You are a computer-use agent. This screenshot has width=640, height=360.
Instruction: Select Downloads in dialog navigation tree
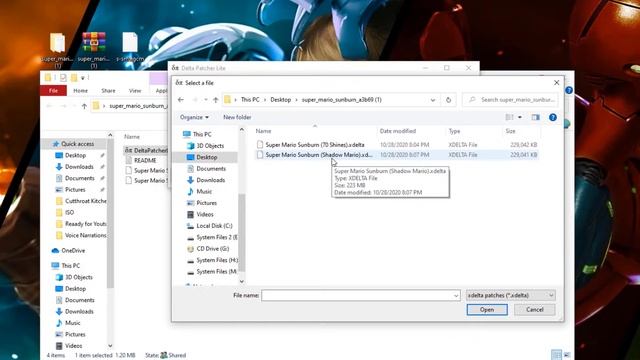[210, 180]
